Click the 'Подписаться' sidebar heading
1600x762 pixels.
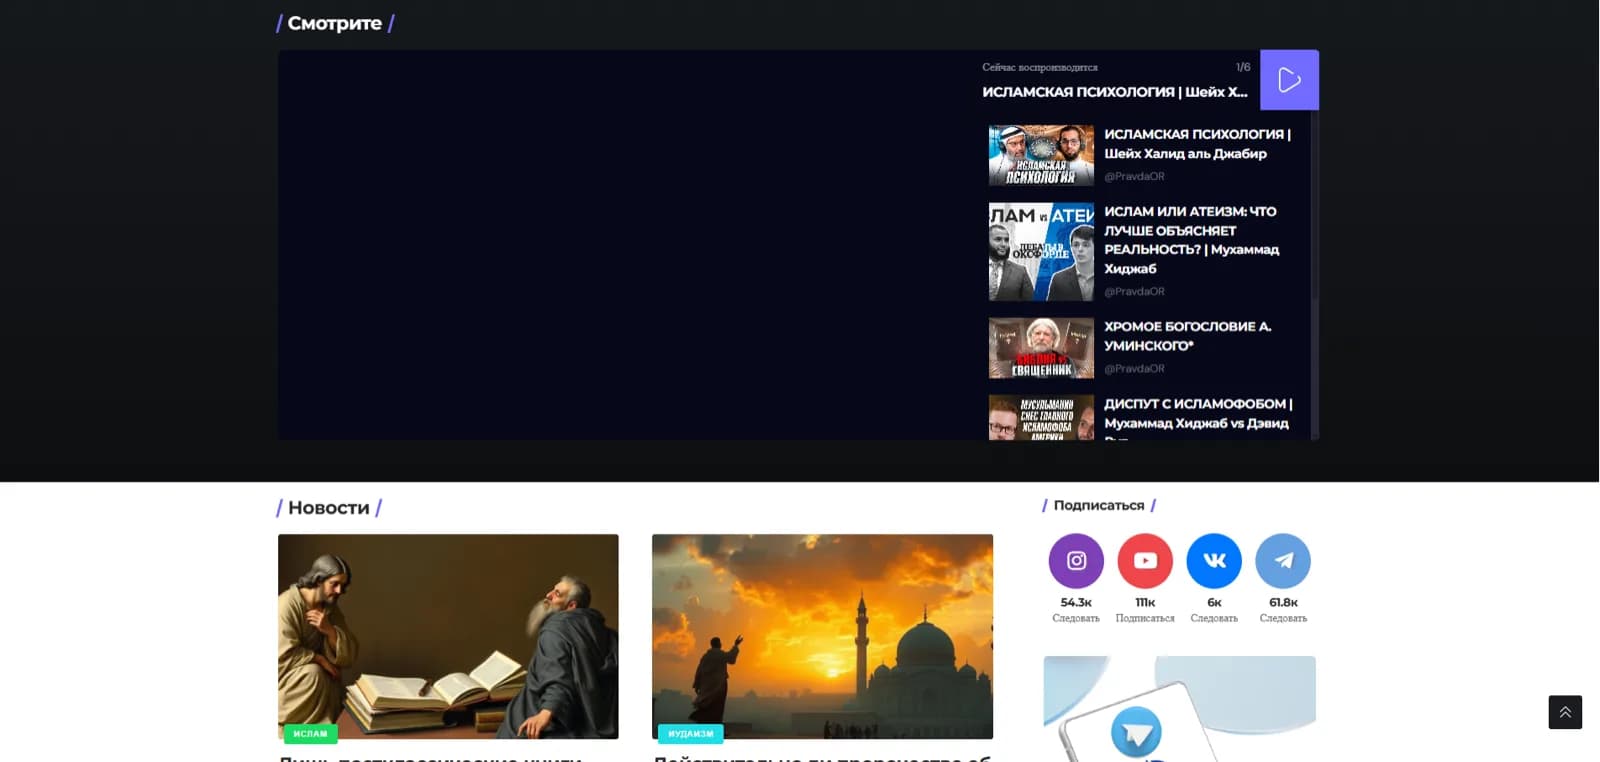[x=1099, y=505]
